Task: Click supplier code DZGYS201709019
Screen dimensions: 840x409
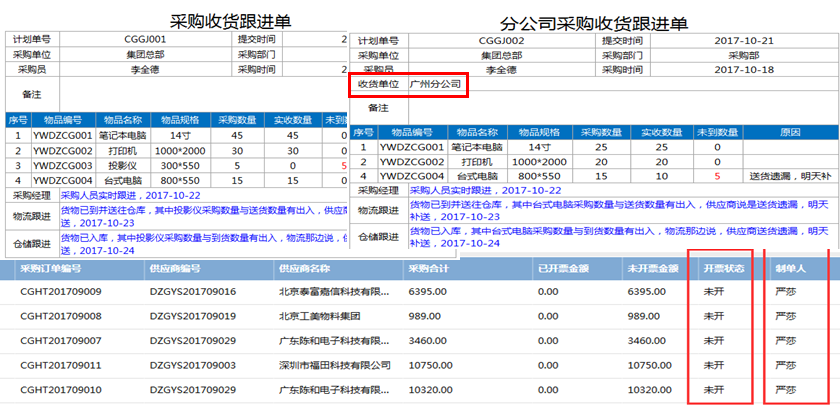Action: [193, 316]
